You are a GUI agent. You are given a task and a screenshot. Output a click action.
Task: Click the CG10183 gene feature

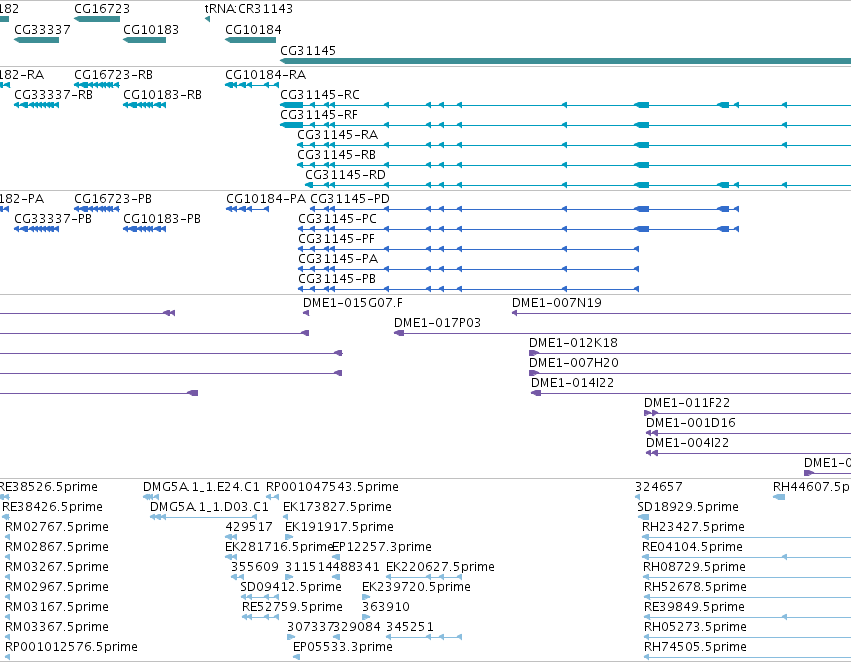[x=144, y=40]
